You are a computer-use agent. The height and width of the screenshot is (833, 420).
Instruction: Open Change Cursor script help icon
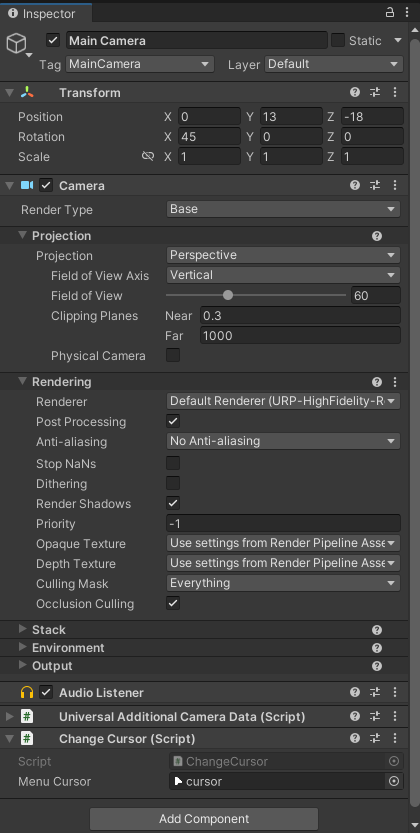point(355,738)
